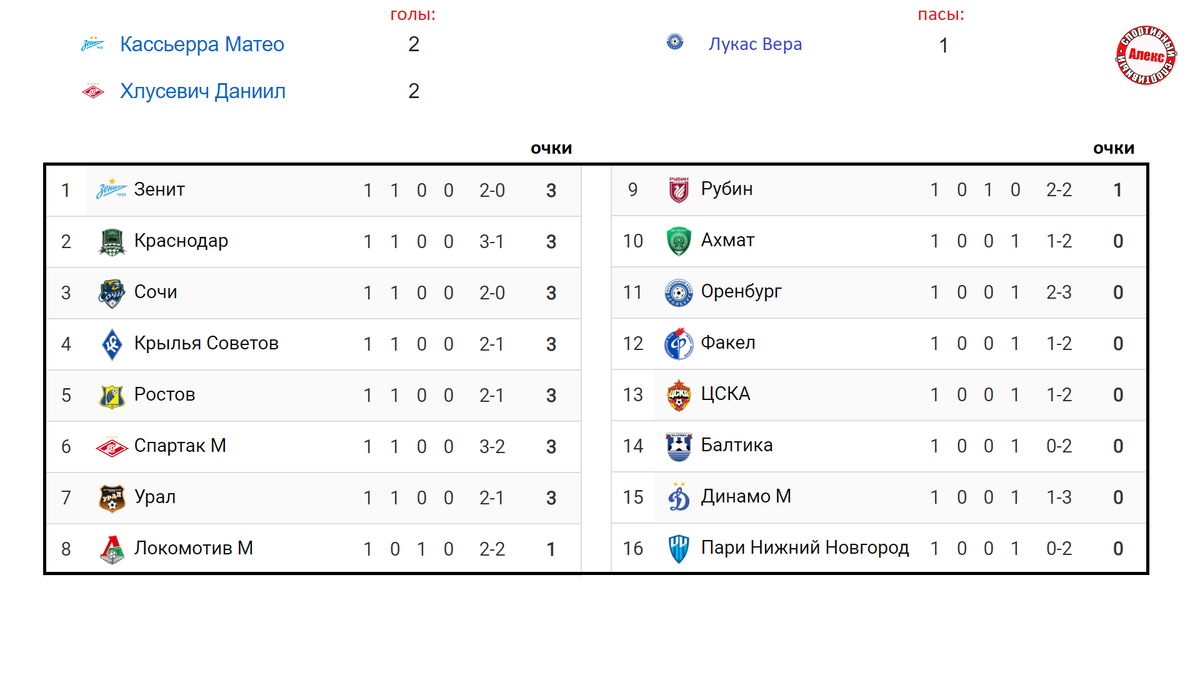The width and height of the screenshot is (1200, 675).
Task: Open the Хлусевич Даниил player link
Action: pyautogui.click(x=203, y=92)
